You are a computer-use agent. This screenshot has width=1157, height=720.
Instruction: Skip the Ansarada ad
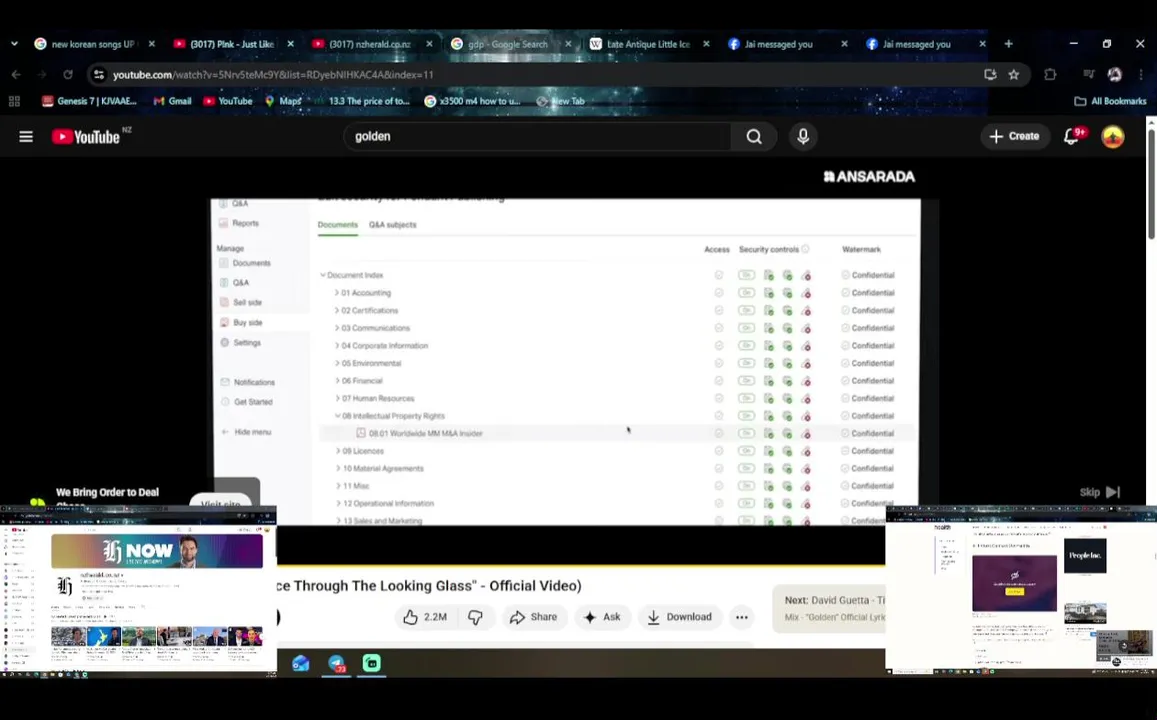pyautogui.click(x=1100, y=492)
